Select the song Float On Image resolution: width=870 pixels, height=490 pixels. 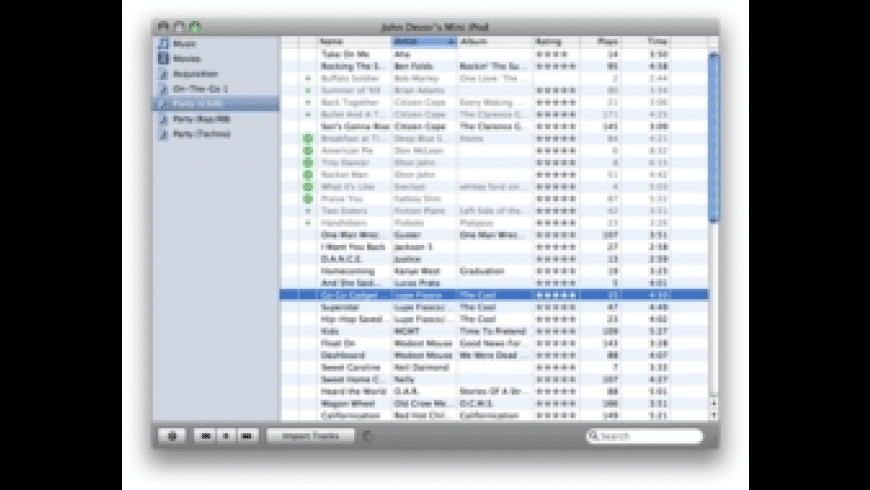pyautogui.click(x=338, y=343)
